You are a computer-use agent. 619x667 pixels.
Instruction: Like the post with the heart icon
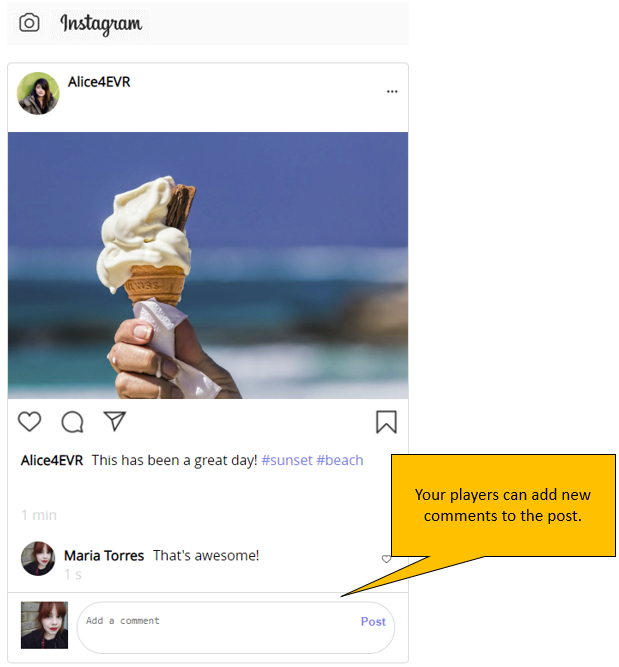[29, 422]
